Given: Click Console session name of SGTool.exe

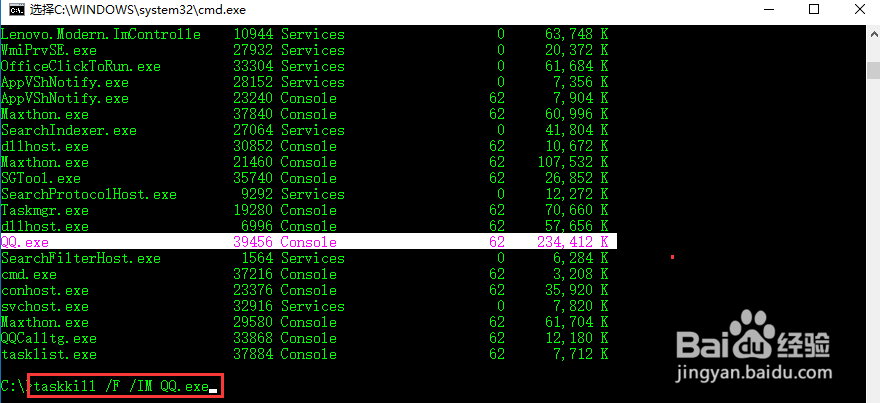Looking at the screenshot, I should 309,178.
